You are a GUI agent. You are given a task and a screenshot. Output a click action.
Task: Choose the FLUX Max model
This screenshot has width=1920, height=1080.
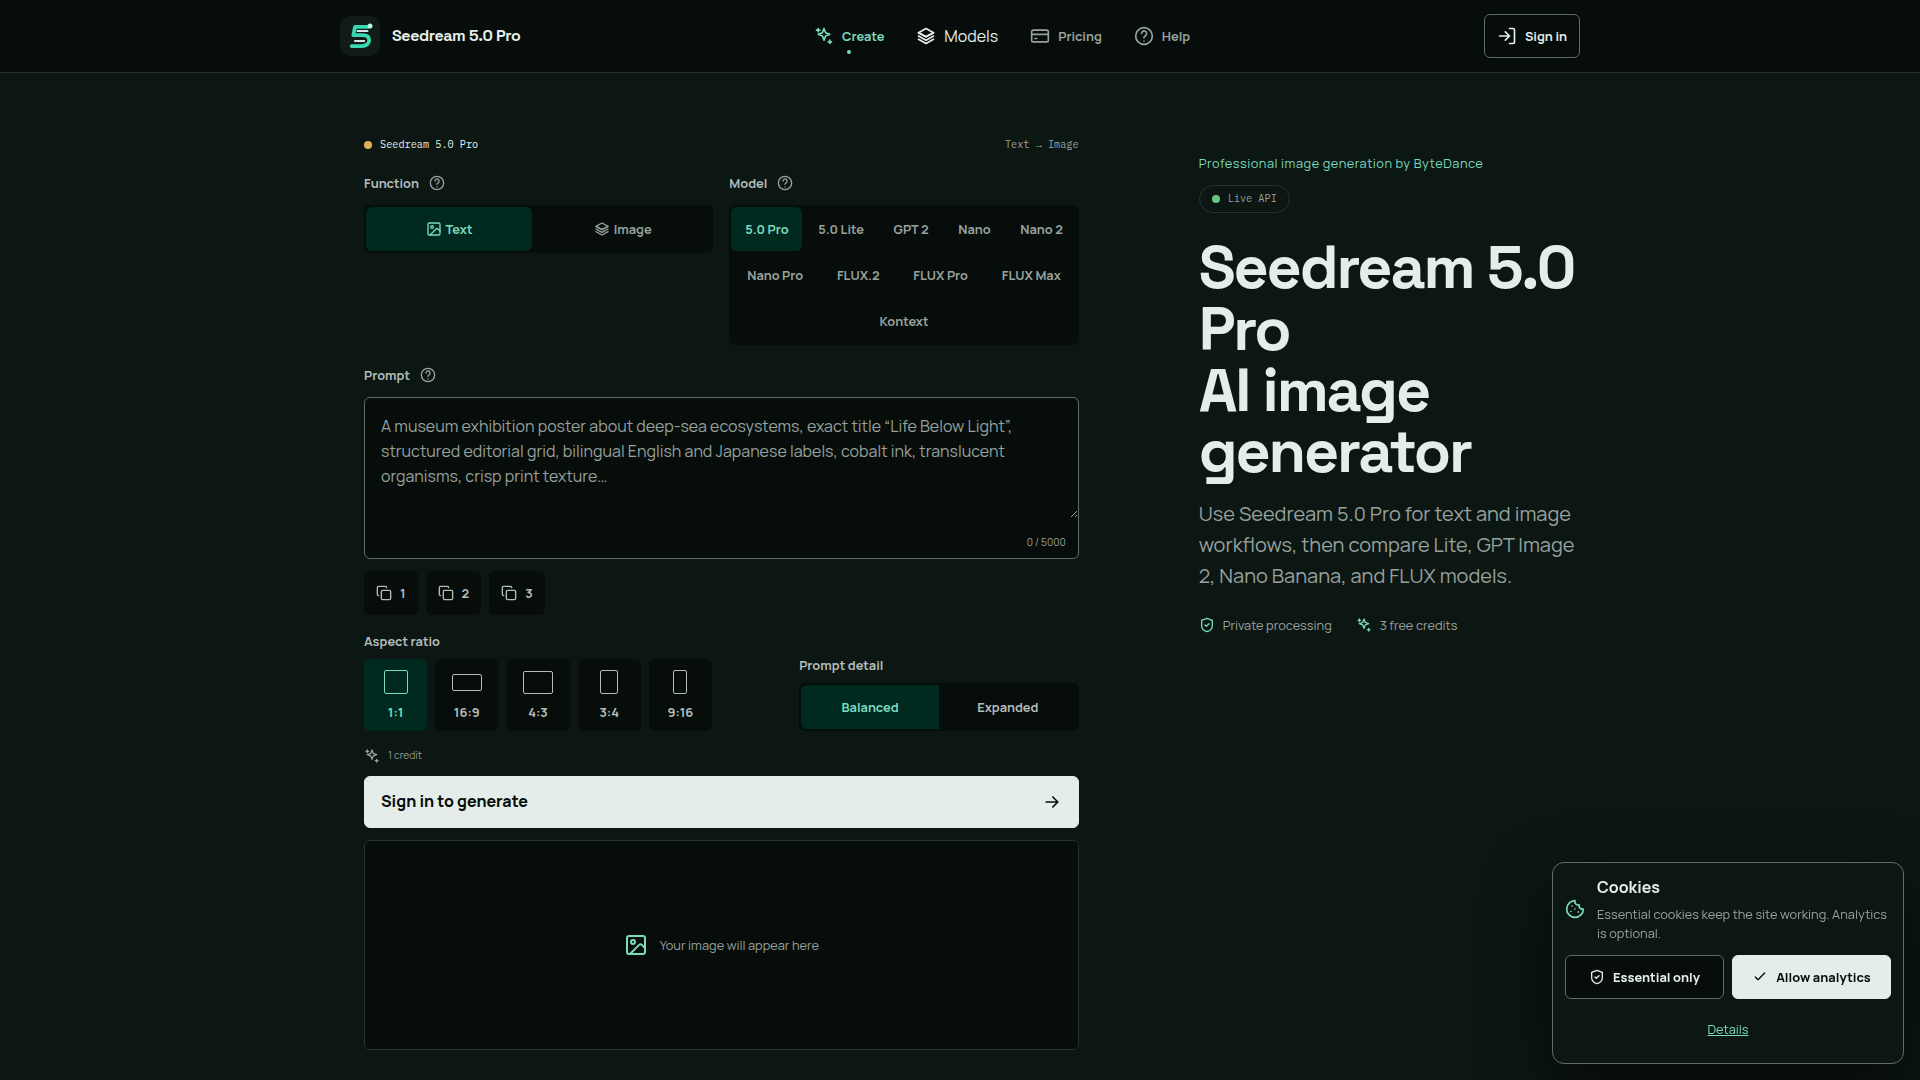coord(1031,275)
